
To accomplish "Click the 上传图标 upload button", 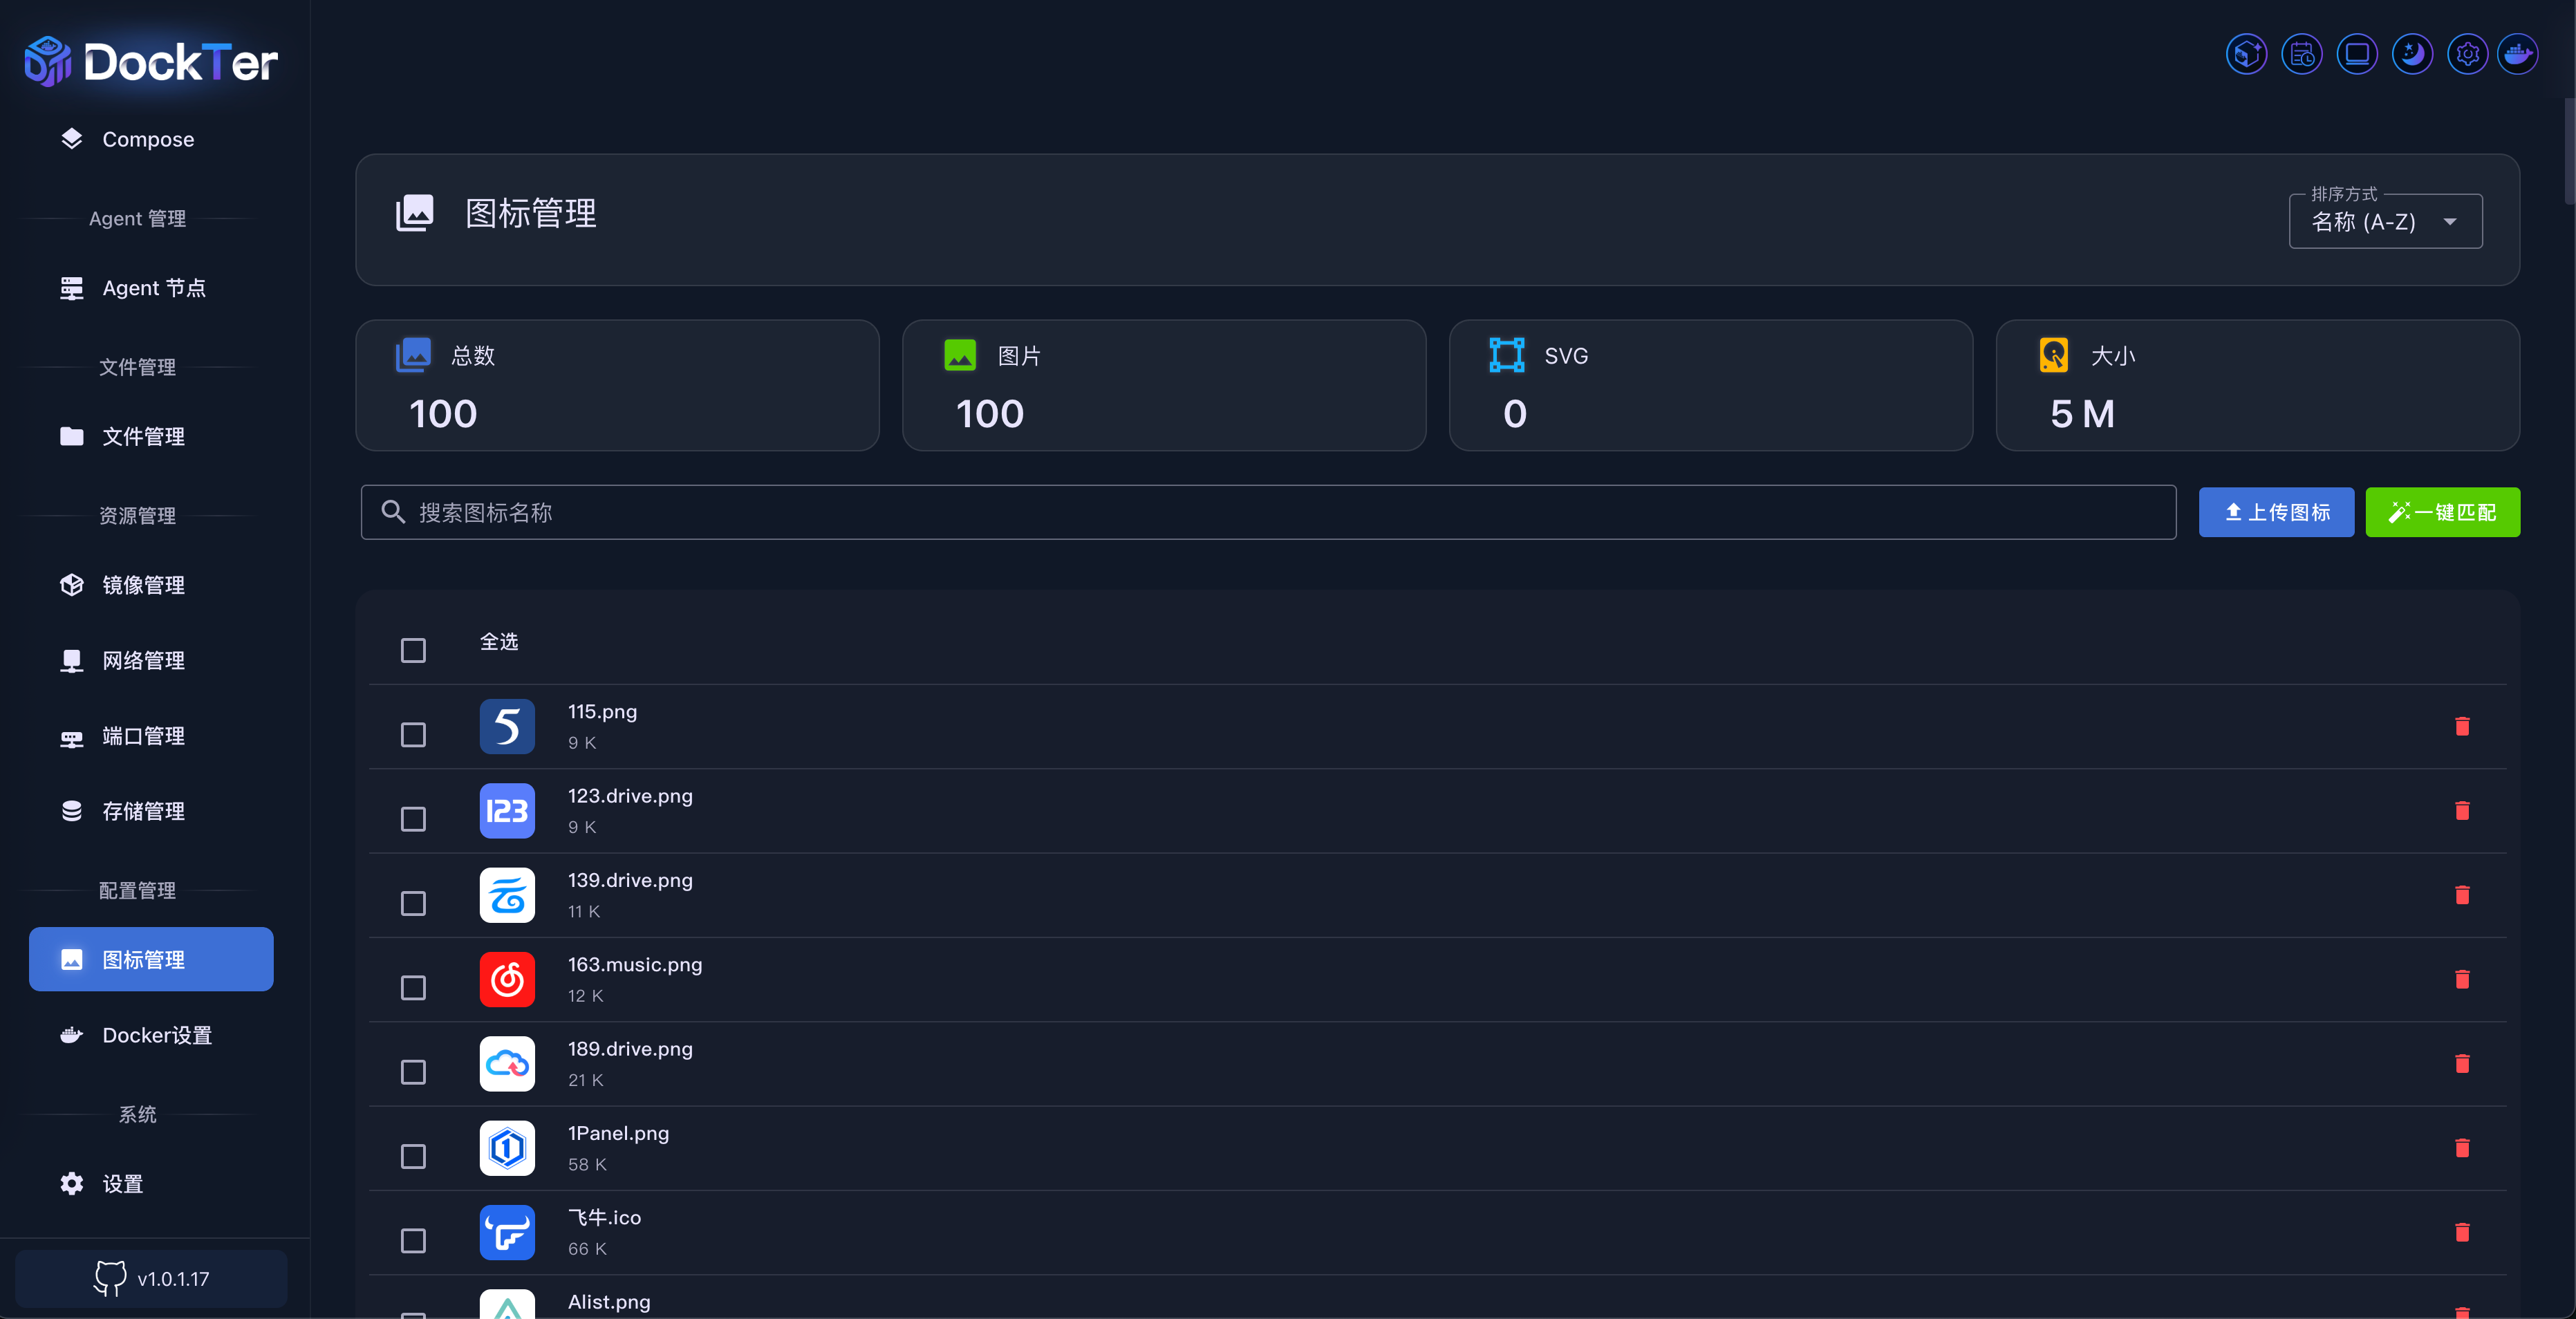I will click(2275, 512).
